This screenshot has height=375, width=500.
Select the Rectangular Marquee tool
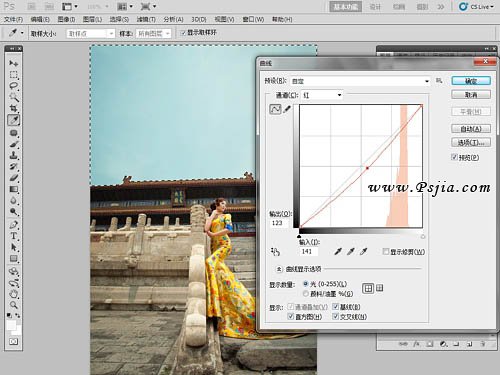pyautogui.click(x=13, y=75)
